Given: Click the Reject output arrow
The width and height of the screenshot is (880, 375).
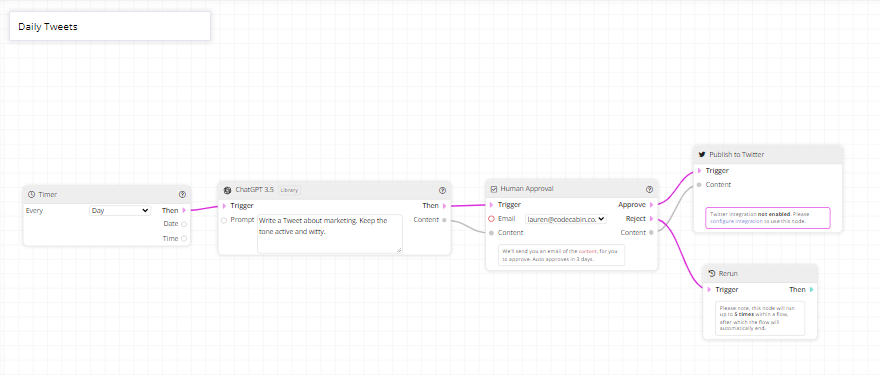Looking at the screenshot, I should click(651, 219).
